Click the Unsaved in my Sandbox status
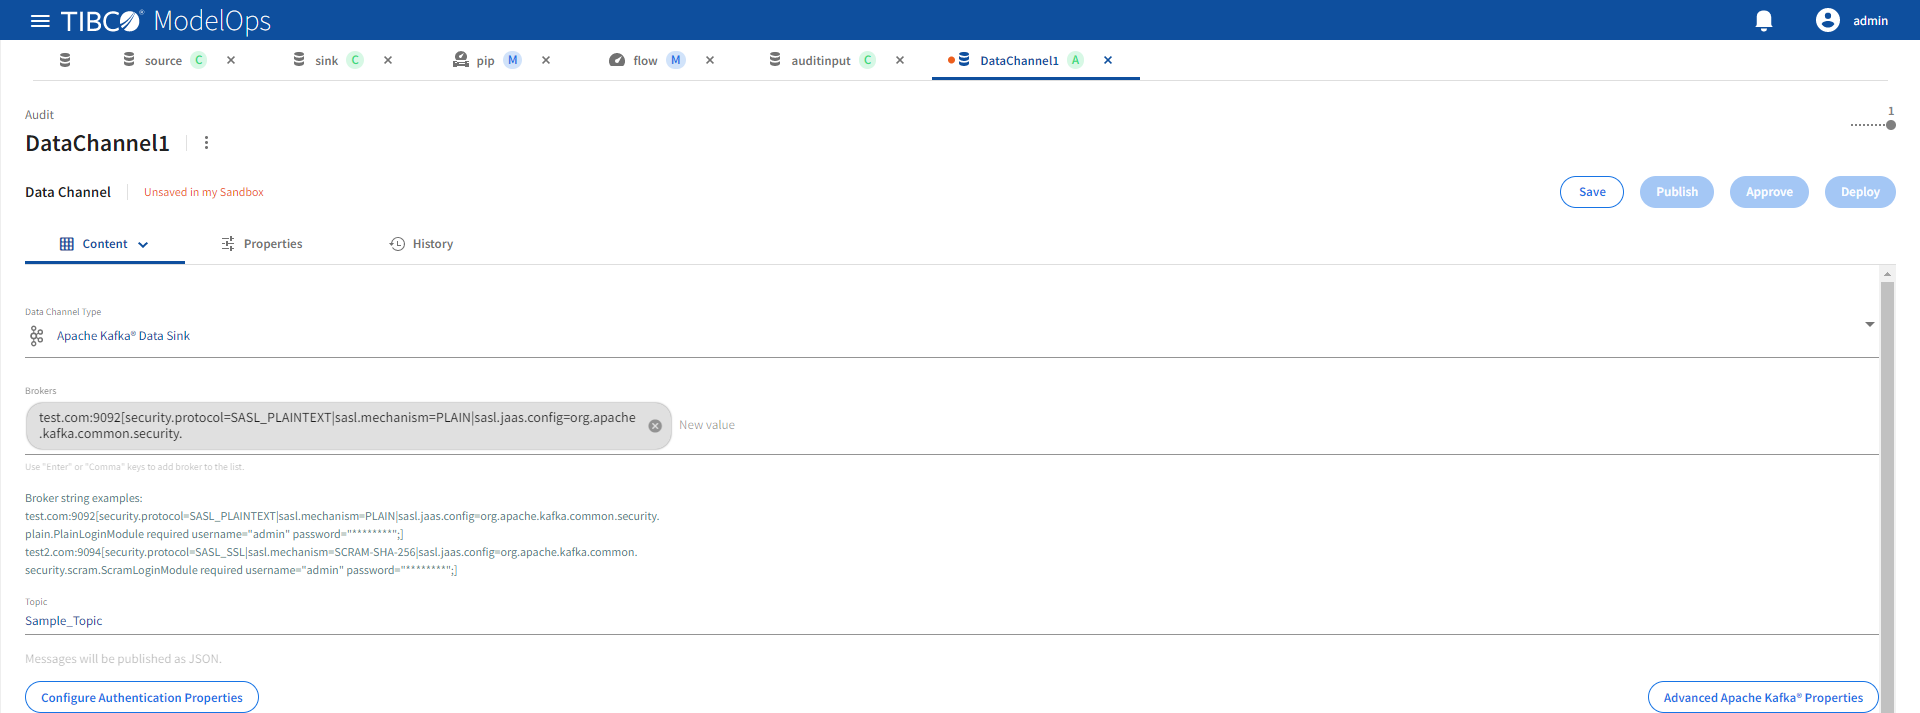The width and height of the screenshot is (1920, 713). (204, 192)
